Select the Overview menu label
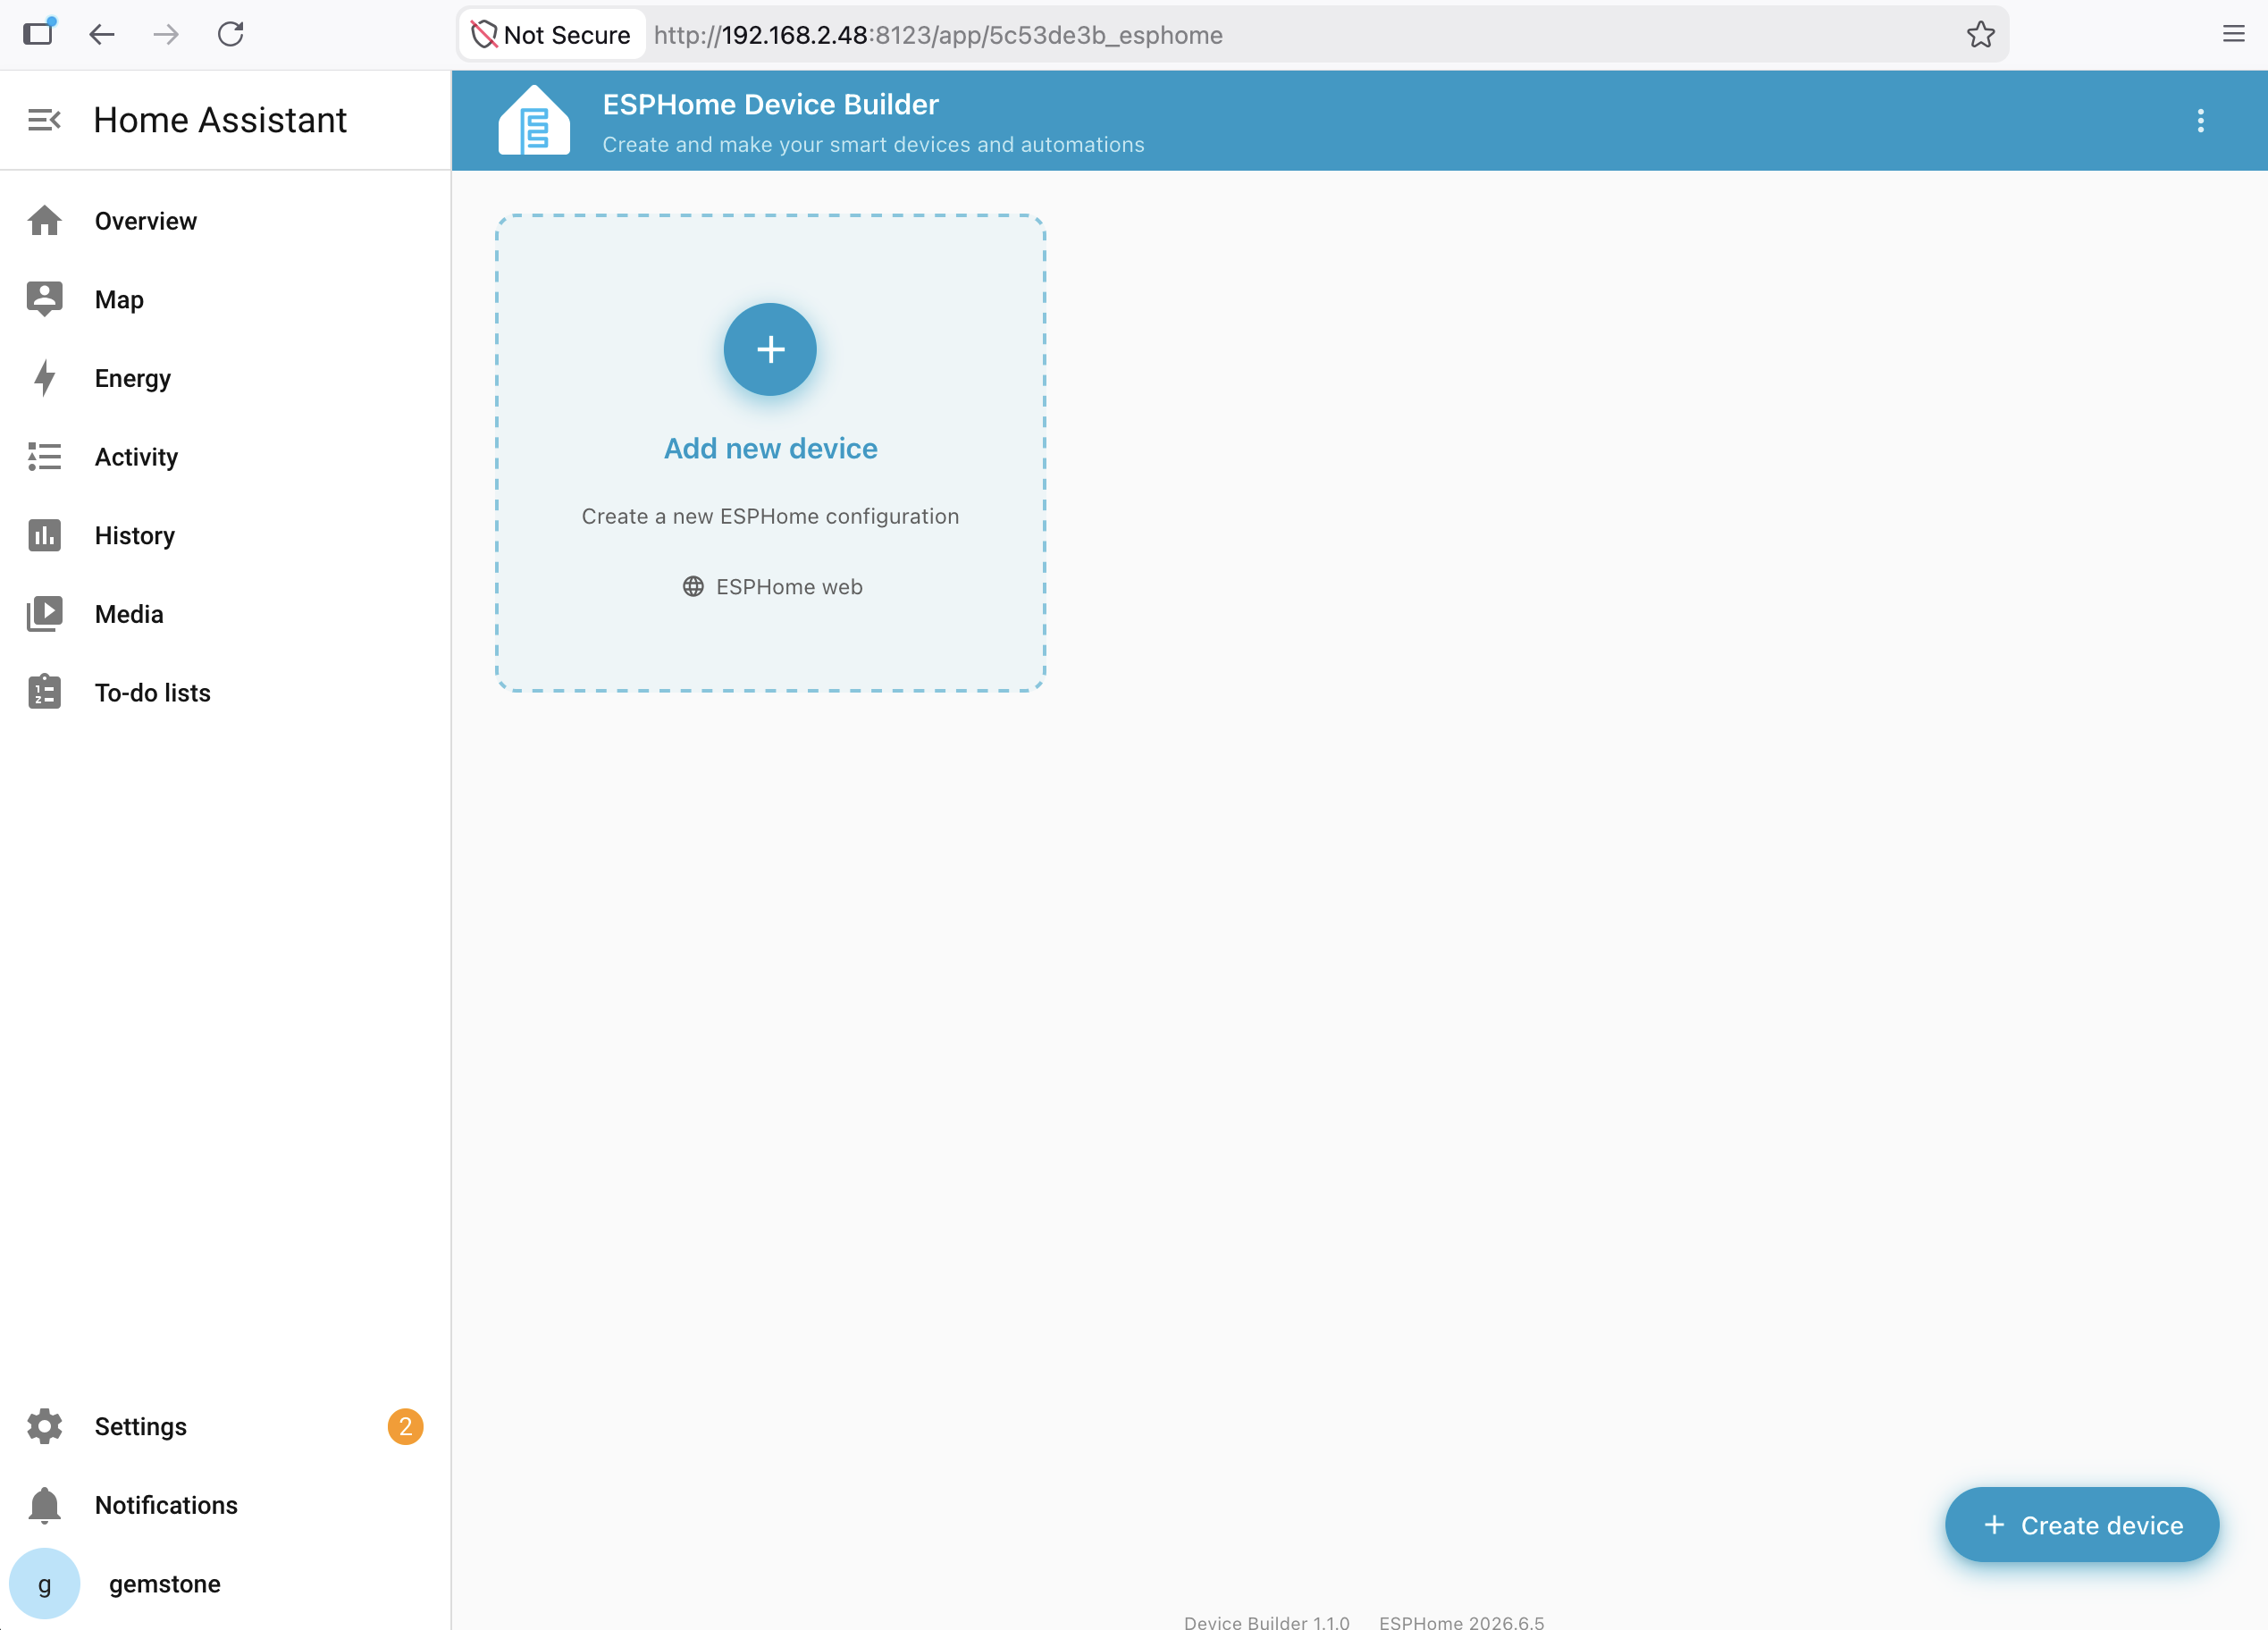Viewport: 2268px width, 1630px height. [x=146, y=221]
